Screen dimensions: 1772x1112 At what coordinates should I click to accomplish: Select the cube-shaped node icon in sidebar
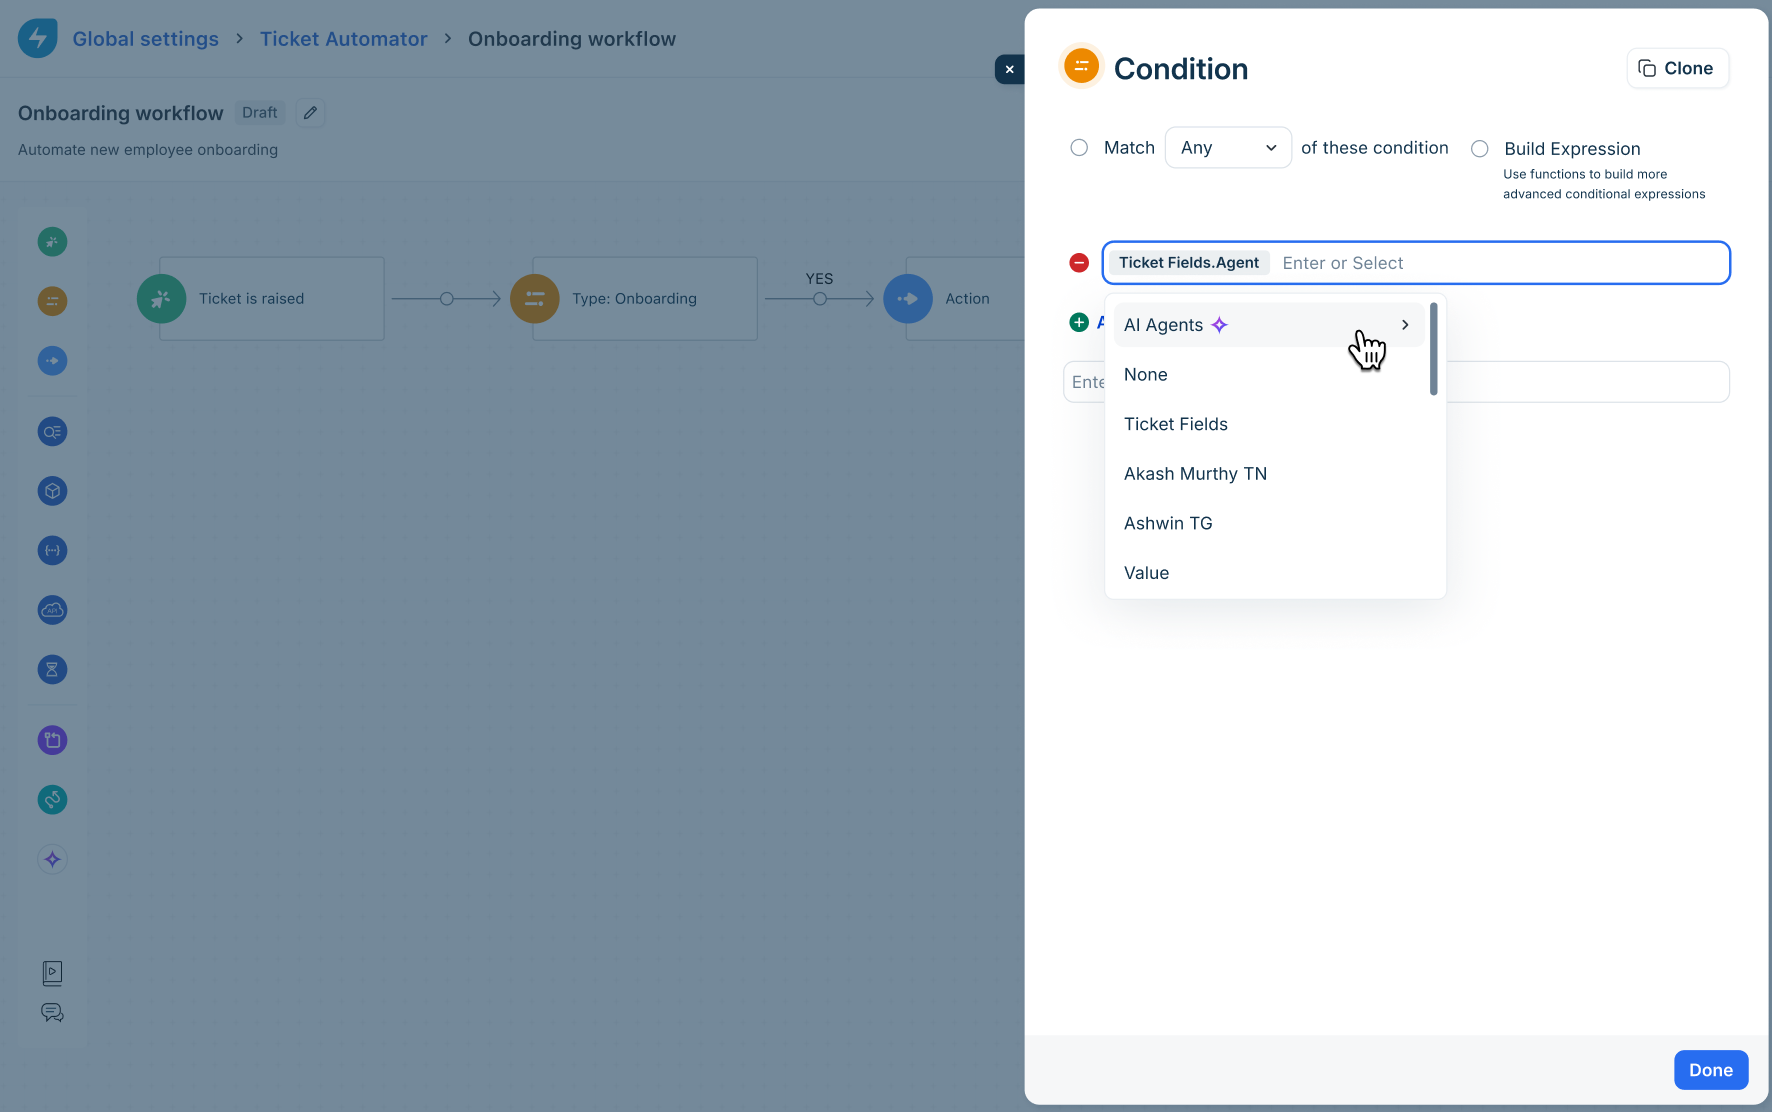[52, 491]
